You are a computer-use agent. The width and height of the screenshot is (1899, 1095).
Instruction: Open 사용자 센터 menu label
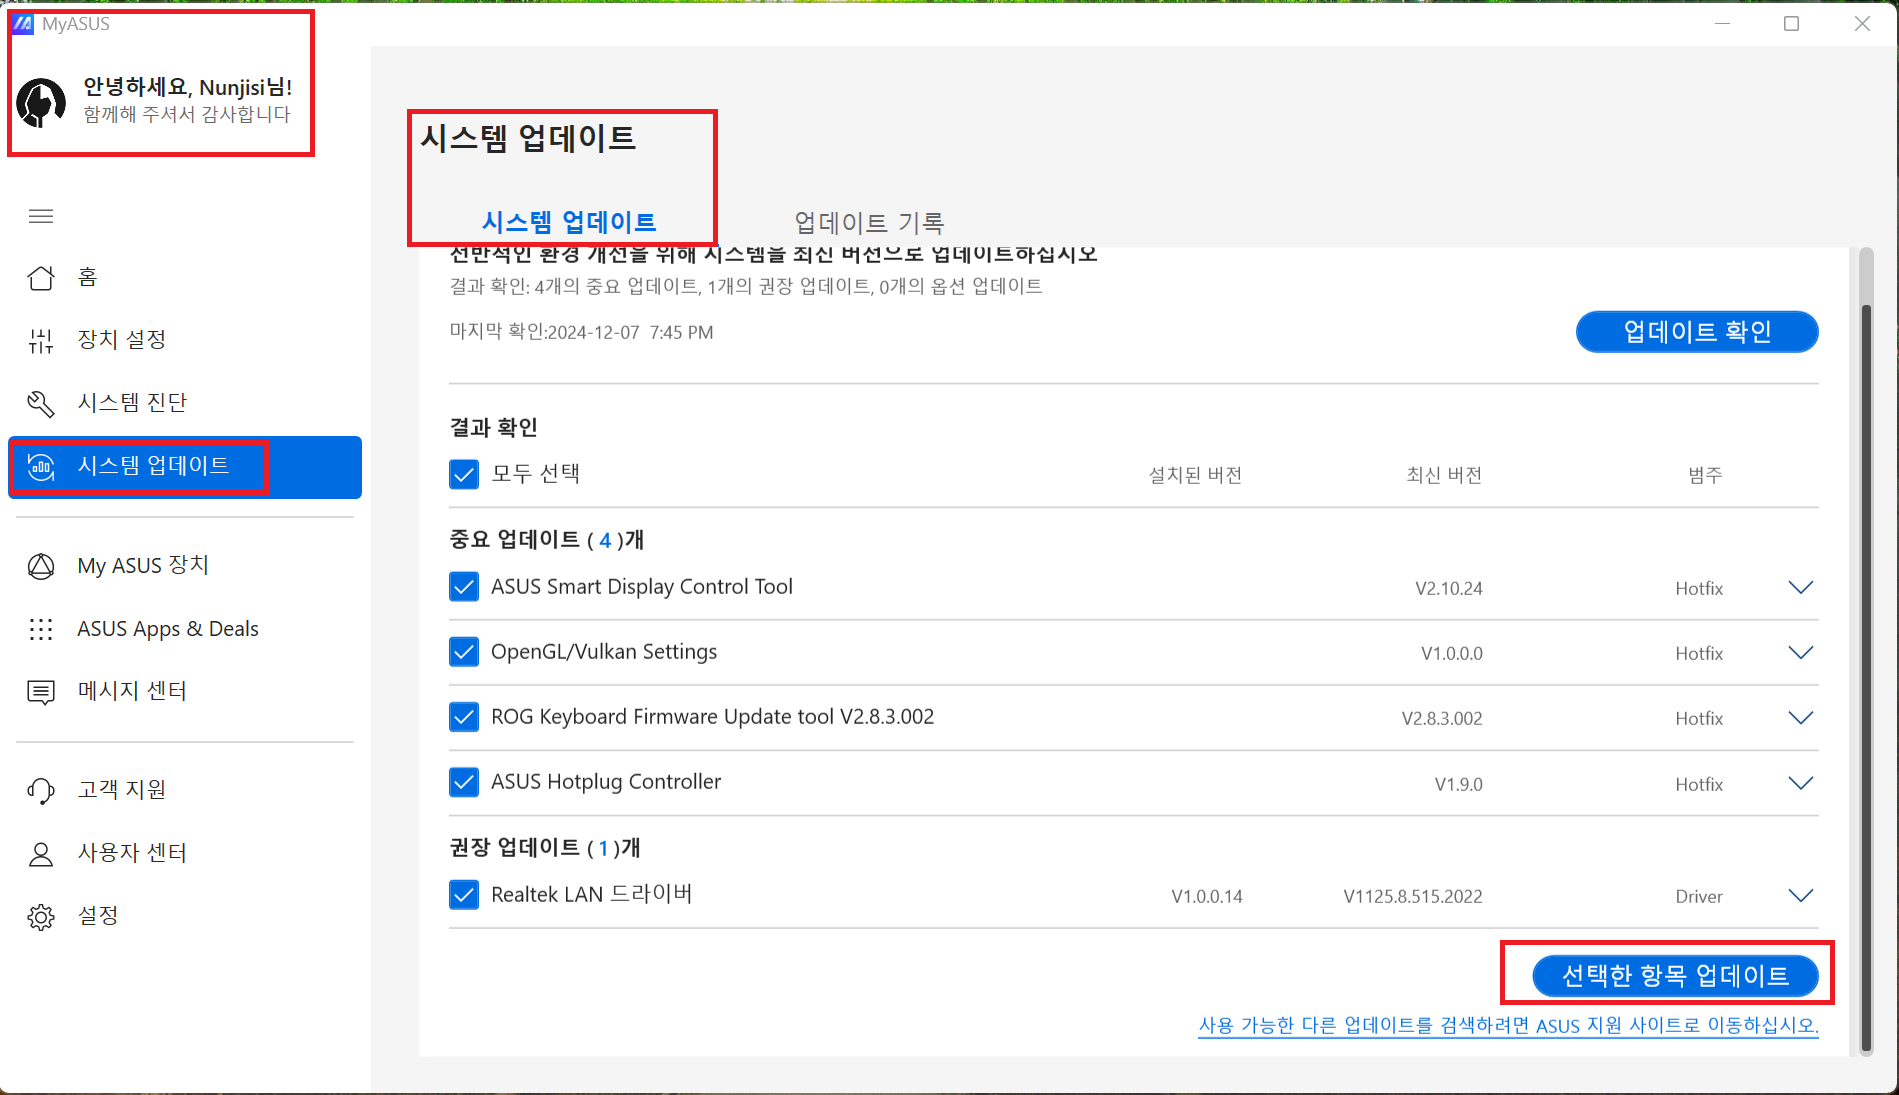[x=132, y=853]
